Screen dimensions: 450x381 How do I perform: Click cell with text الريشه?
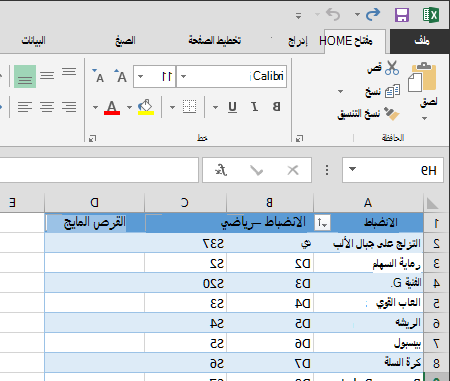[368, 323]
